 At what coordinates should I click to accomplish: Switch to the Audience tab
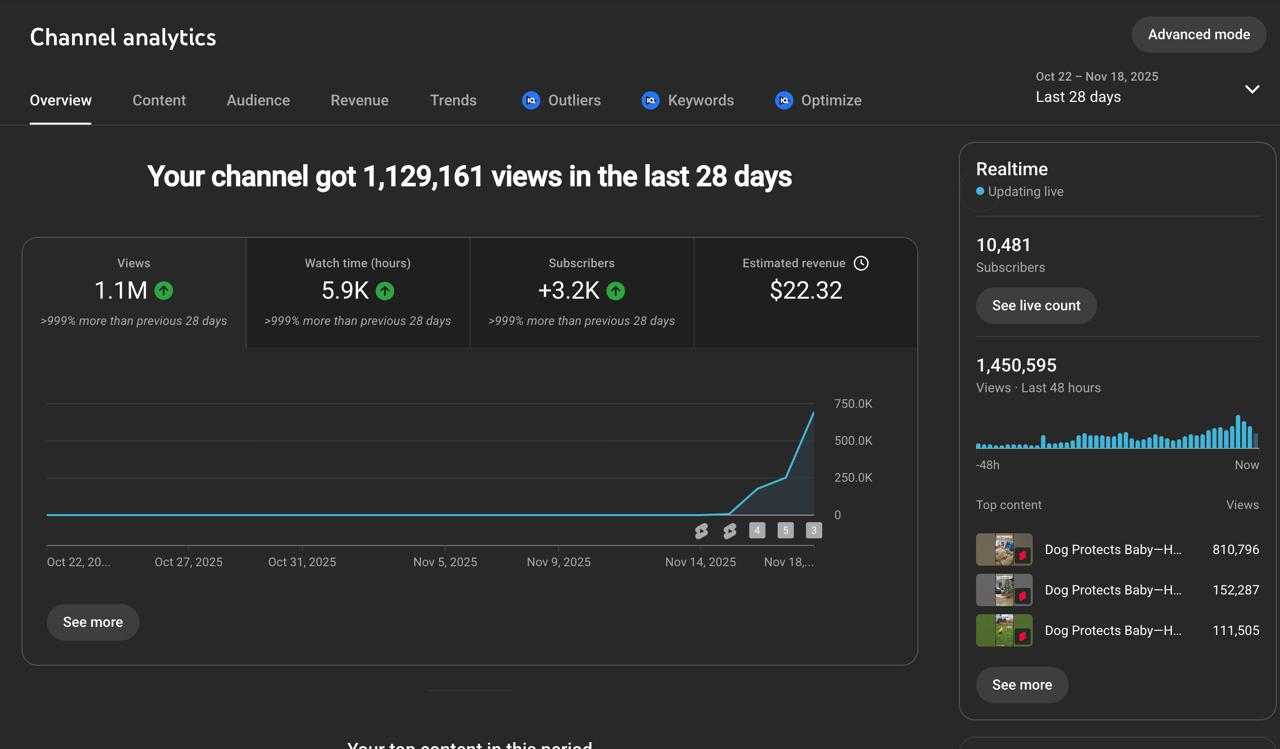click(x=258, y=100)
